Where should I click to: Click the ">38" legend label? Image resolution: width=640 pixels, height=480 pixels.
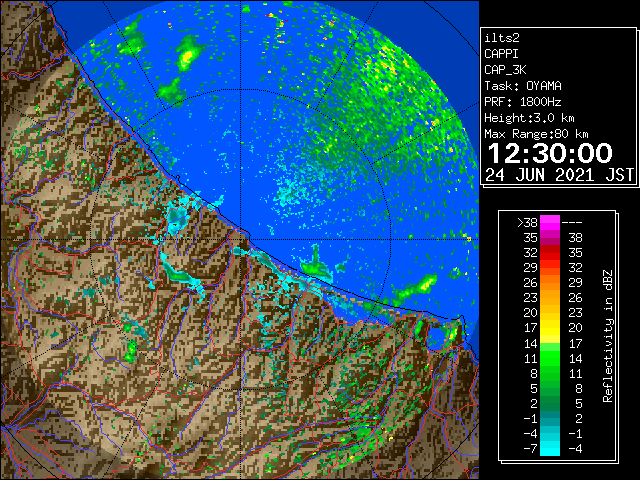click(x=527, y=223)
